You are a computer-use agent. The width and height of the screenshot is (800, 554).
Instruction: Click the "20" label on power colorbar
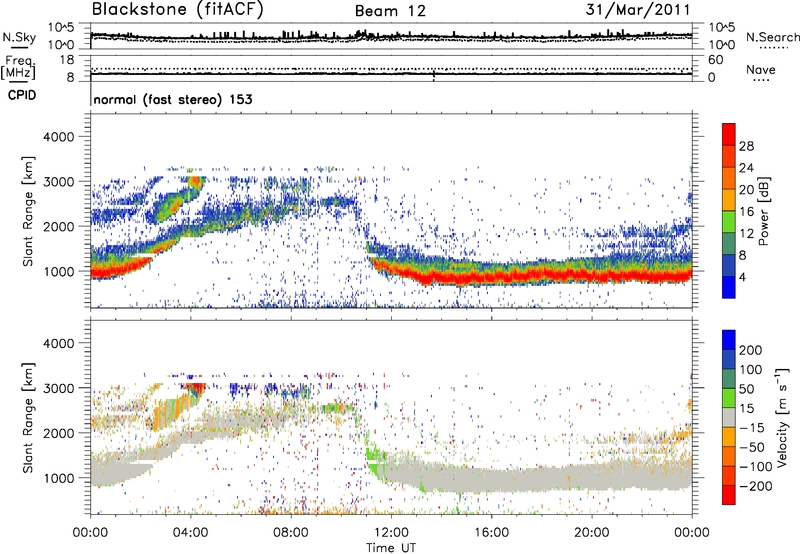[x=746, y=190]
